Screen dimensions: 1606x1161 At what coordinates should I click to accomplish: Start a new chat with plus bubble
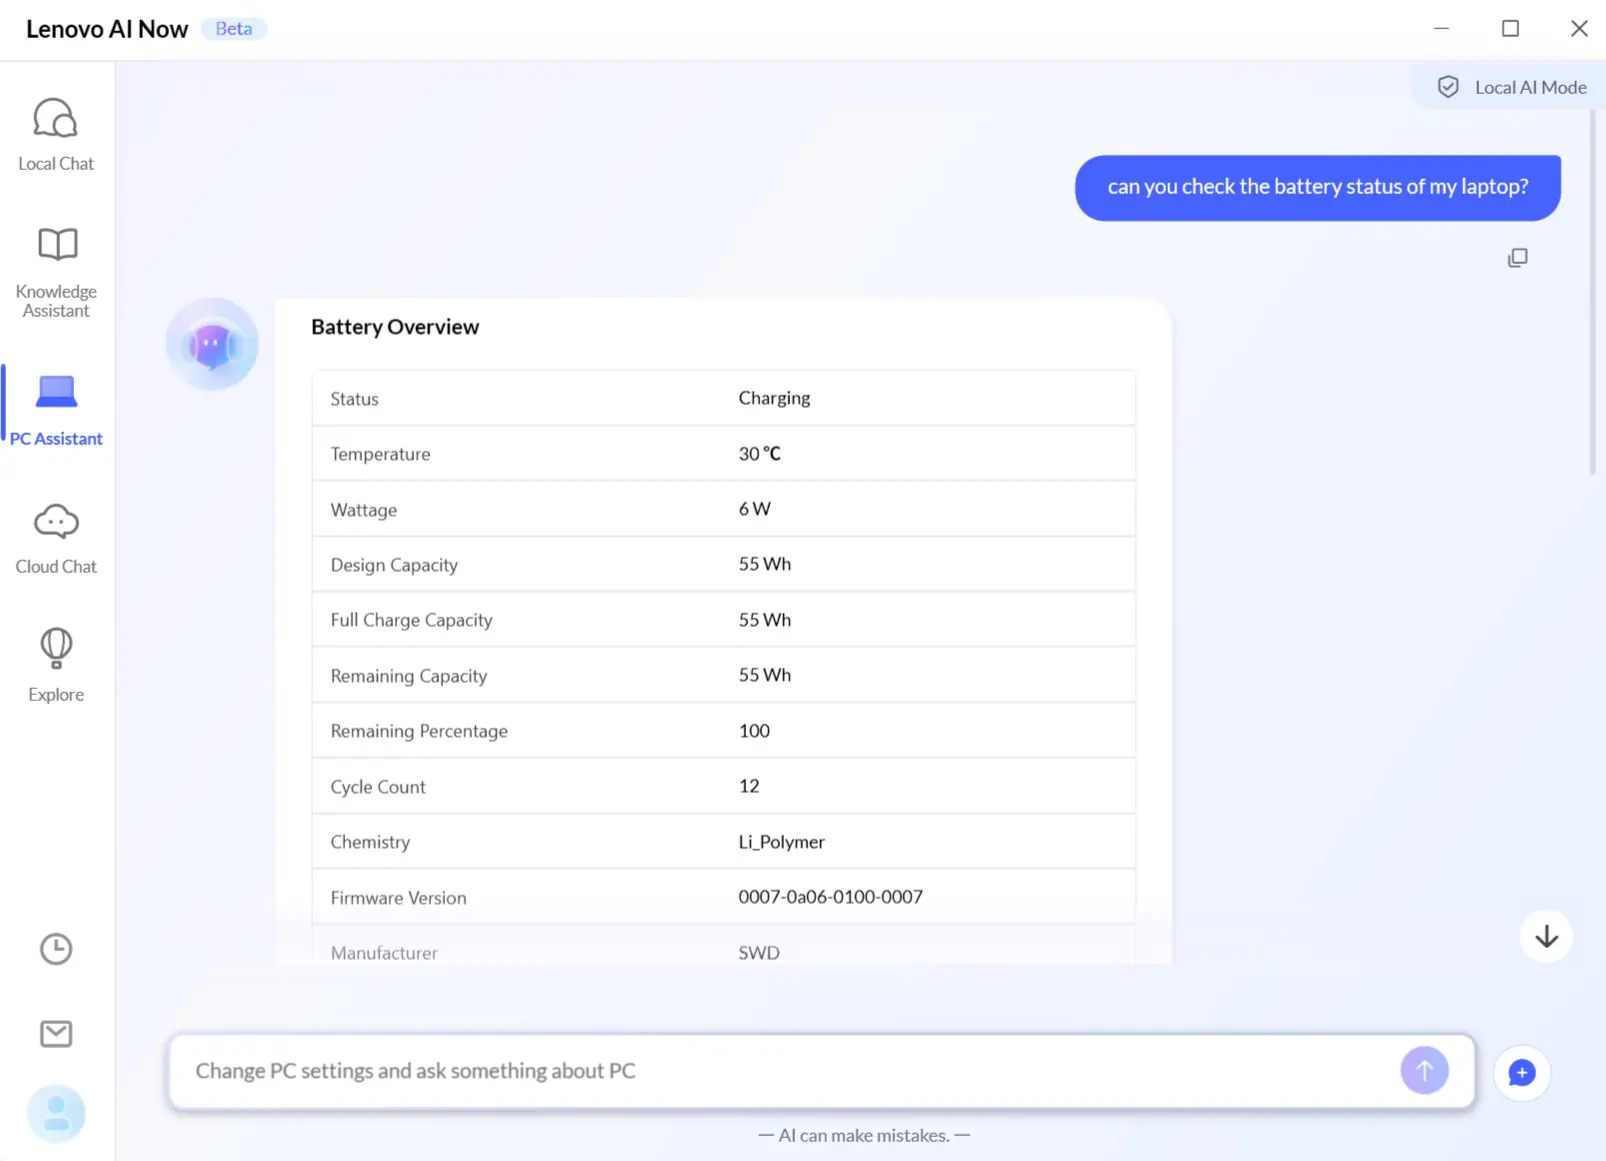click(1521, 1073)
